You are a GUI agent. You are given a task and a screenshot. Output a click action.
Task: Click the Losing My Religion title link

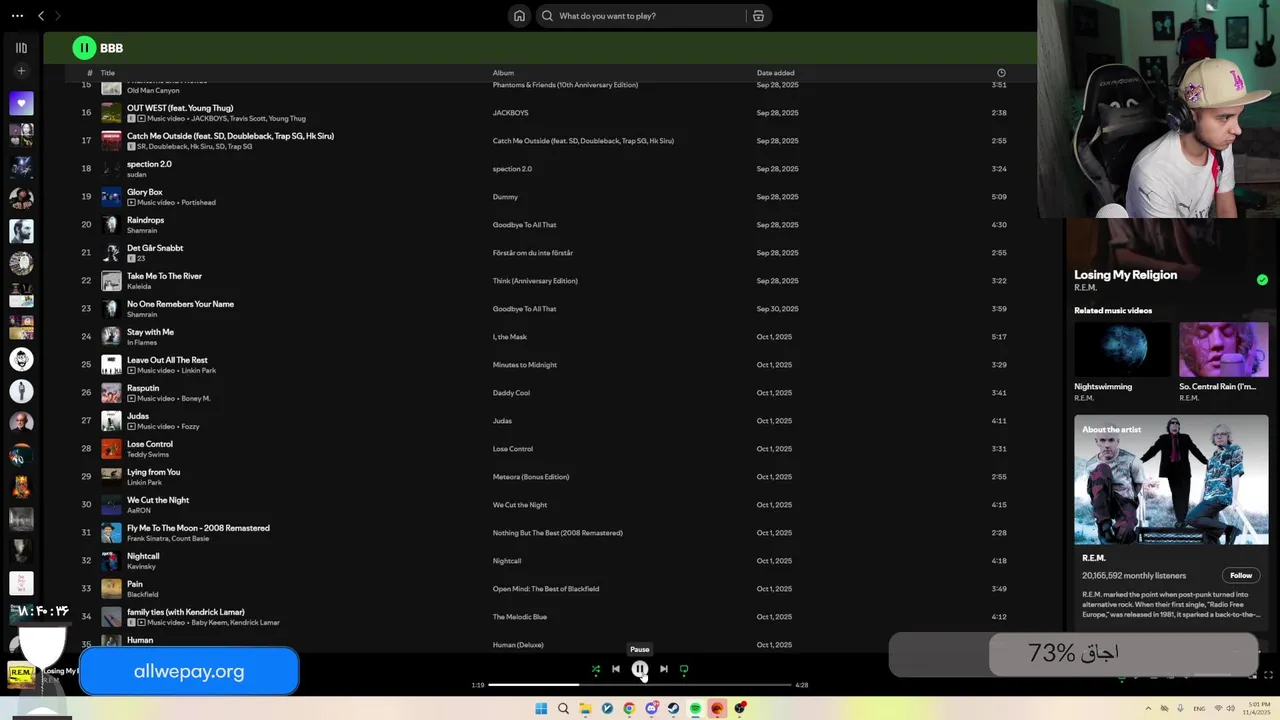point(1125,275)
